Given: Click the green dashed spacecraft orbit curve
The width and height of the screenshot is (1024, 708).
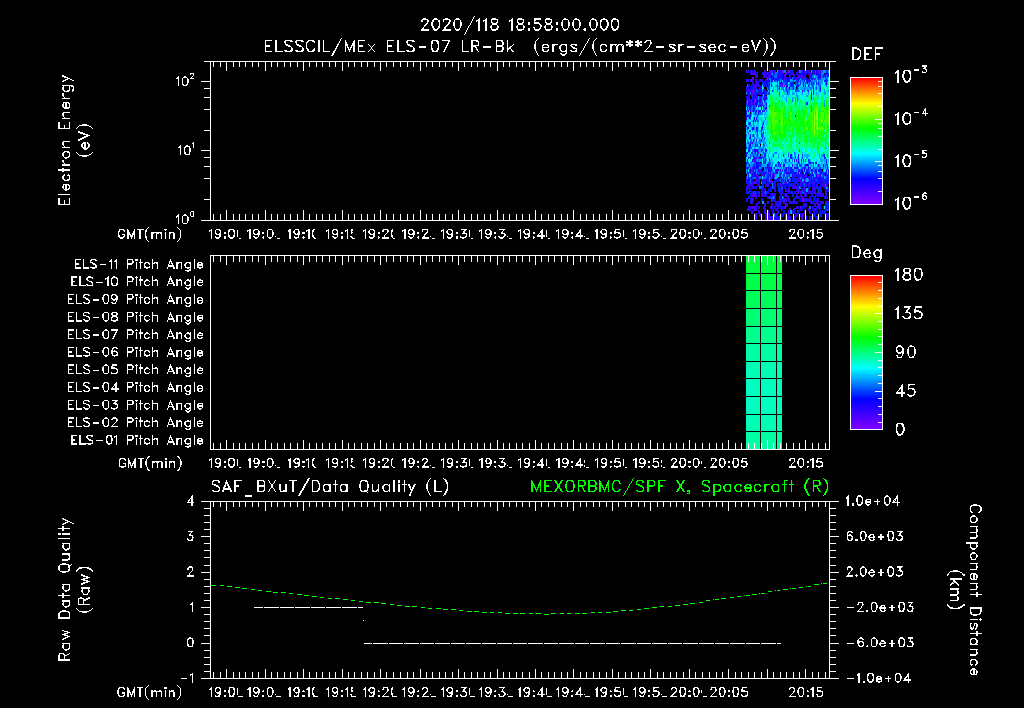Looking at the screenshot, I should (x=519, y=599).
